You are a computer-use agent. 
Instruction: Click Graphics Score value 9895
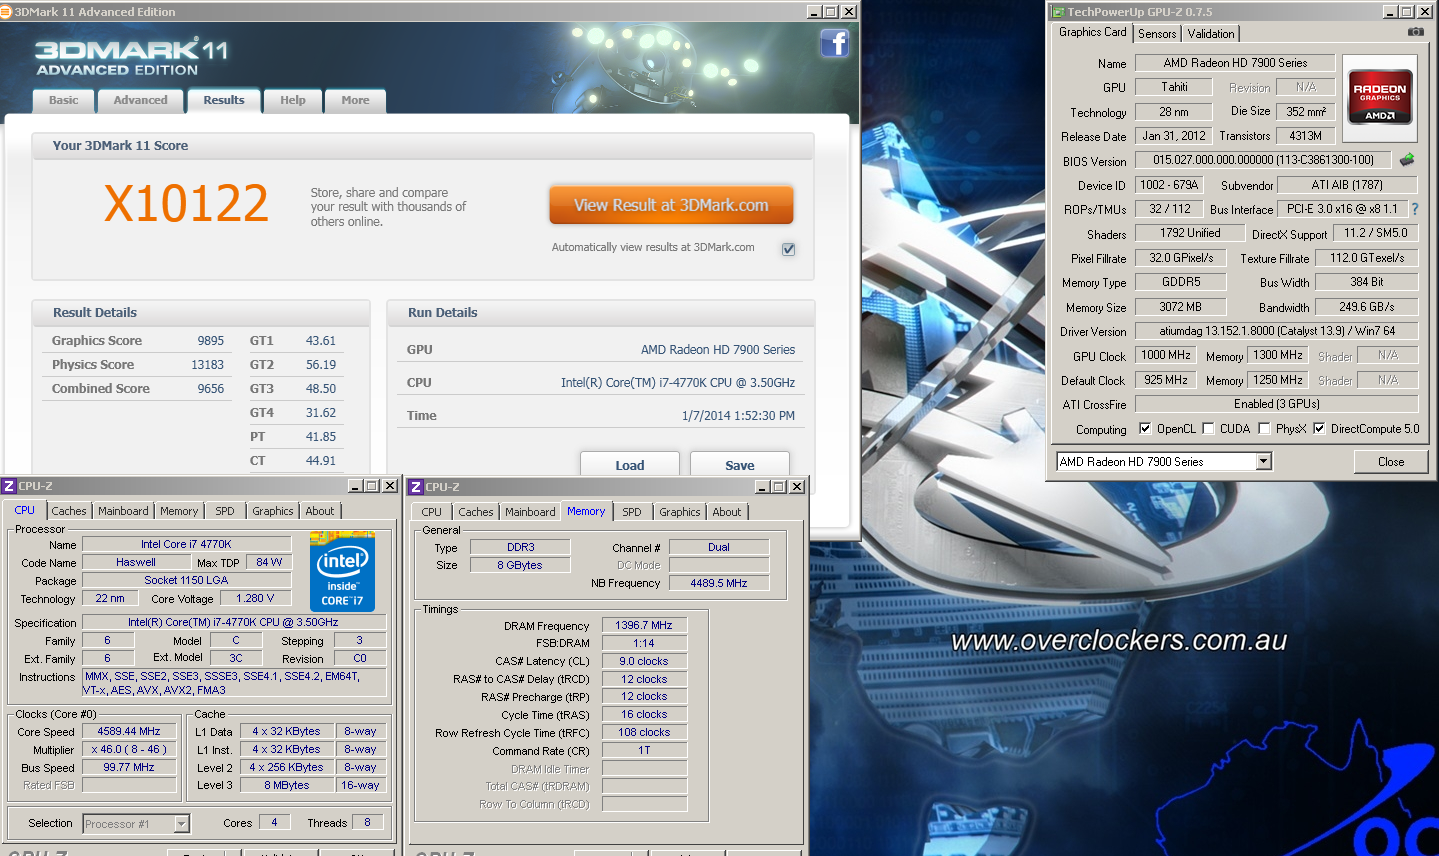click(x=211, y=341)
